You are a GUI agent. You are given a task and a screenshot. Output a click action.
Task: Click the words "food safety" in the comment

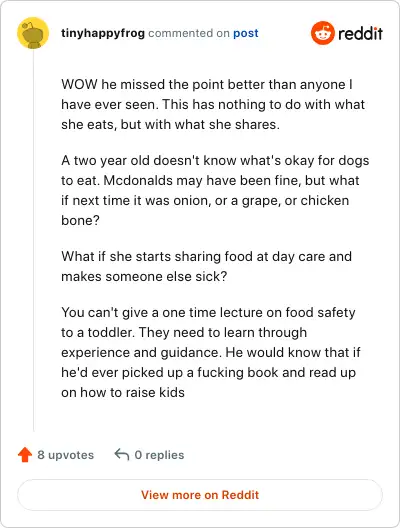coord(321,312)
